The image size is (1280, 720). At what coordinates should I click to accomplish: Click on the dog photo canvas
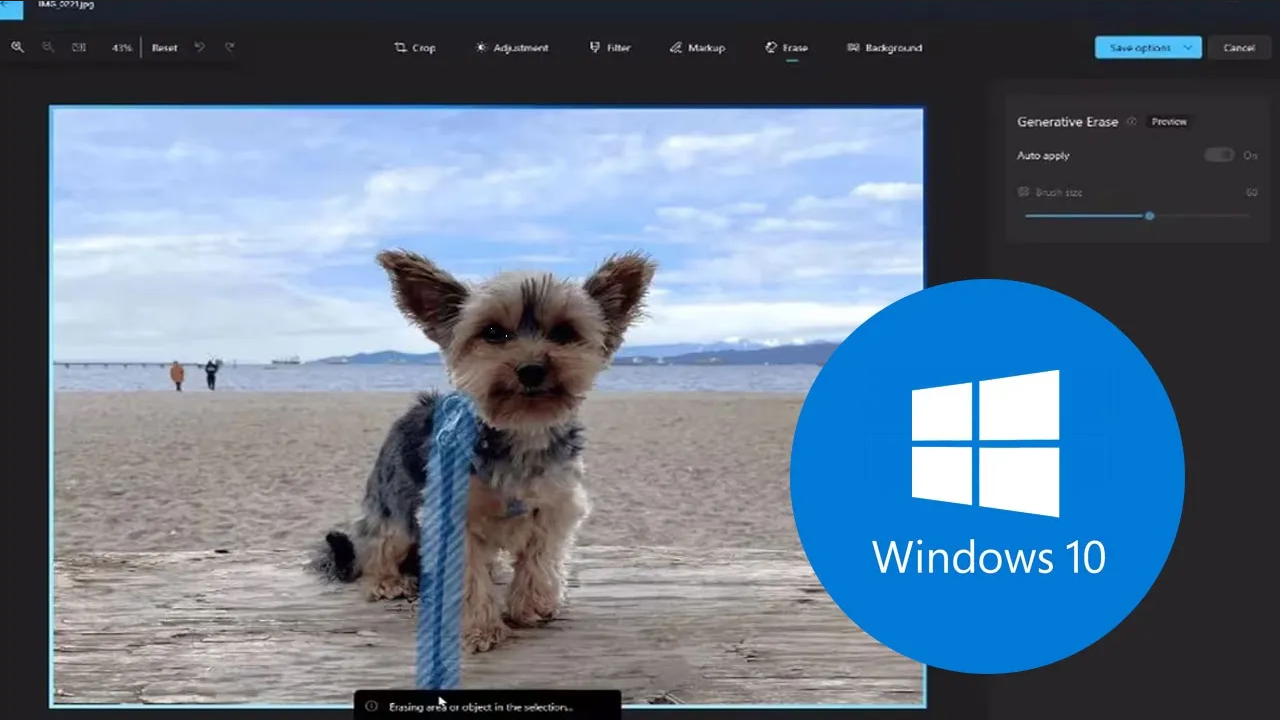[x=488, y=406]
